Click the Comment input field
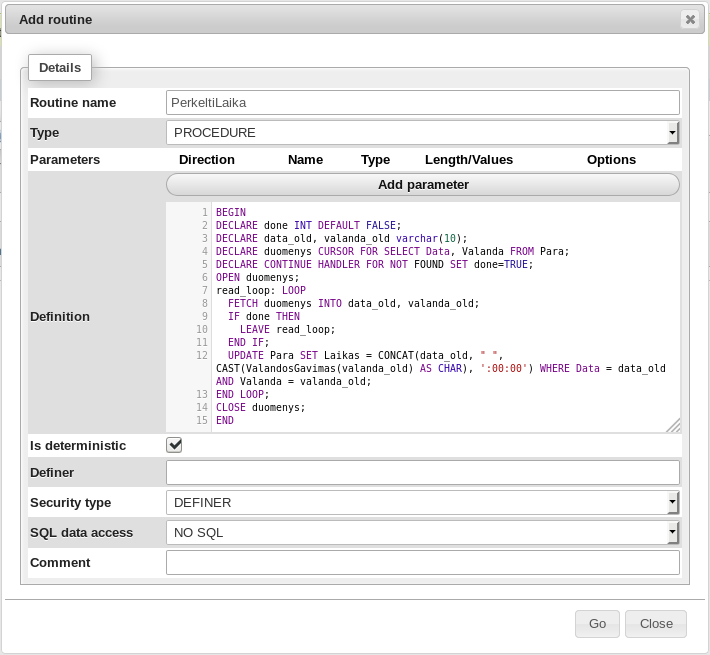This screenshot has width=710, height=655. (422, 562)
